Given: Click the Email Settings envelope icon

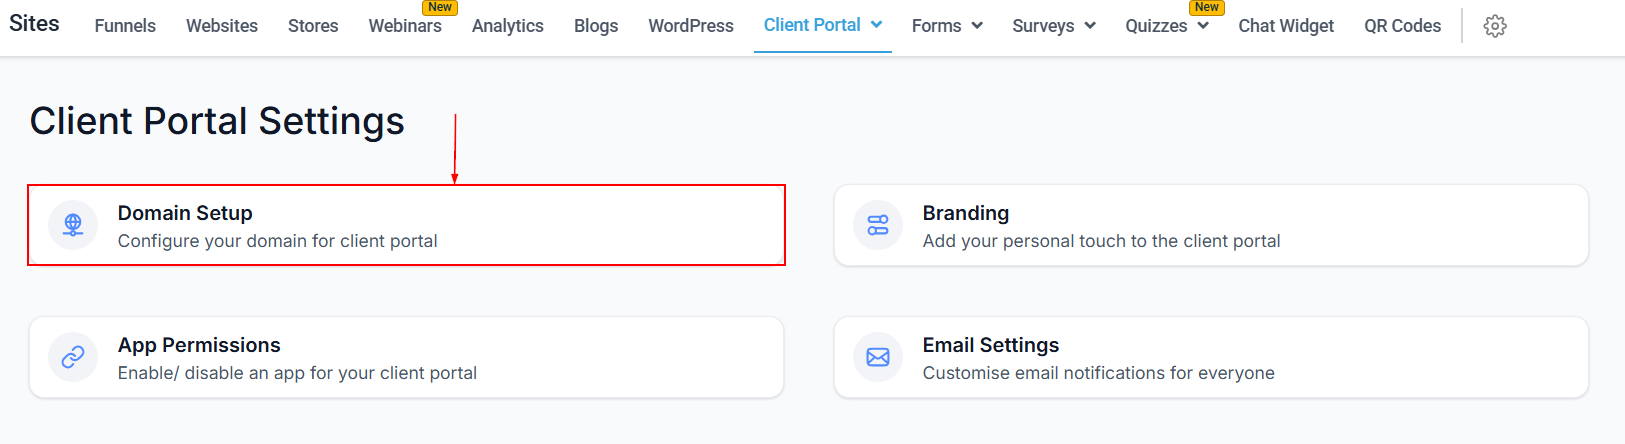Looking at the screenshot, I should (878, 357).
